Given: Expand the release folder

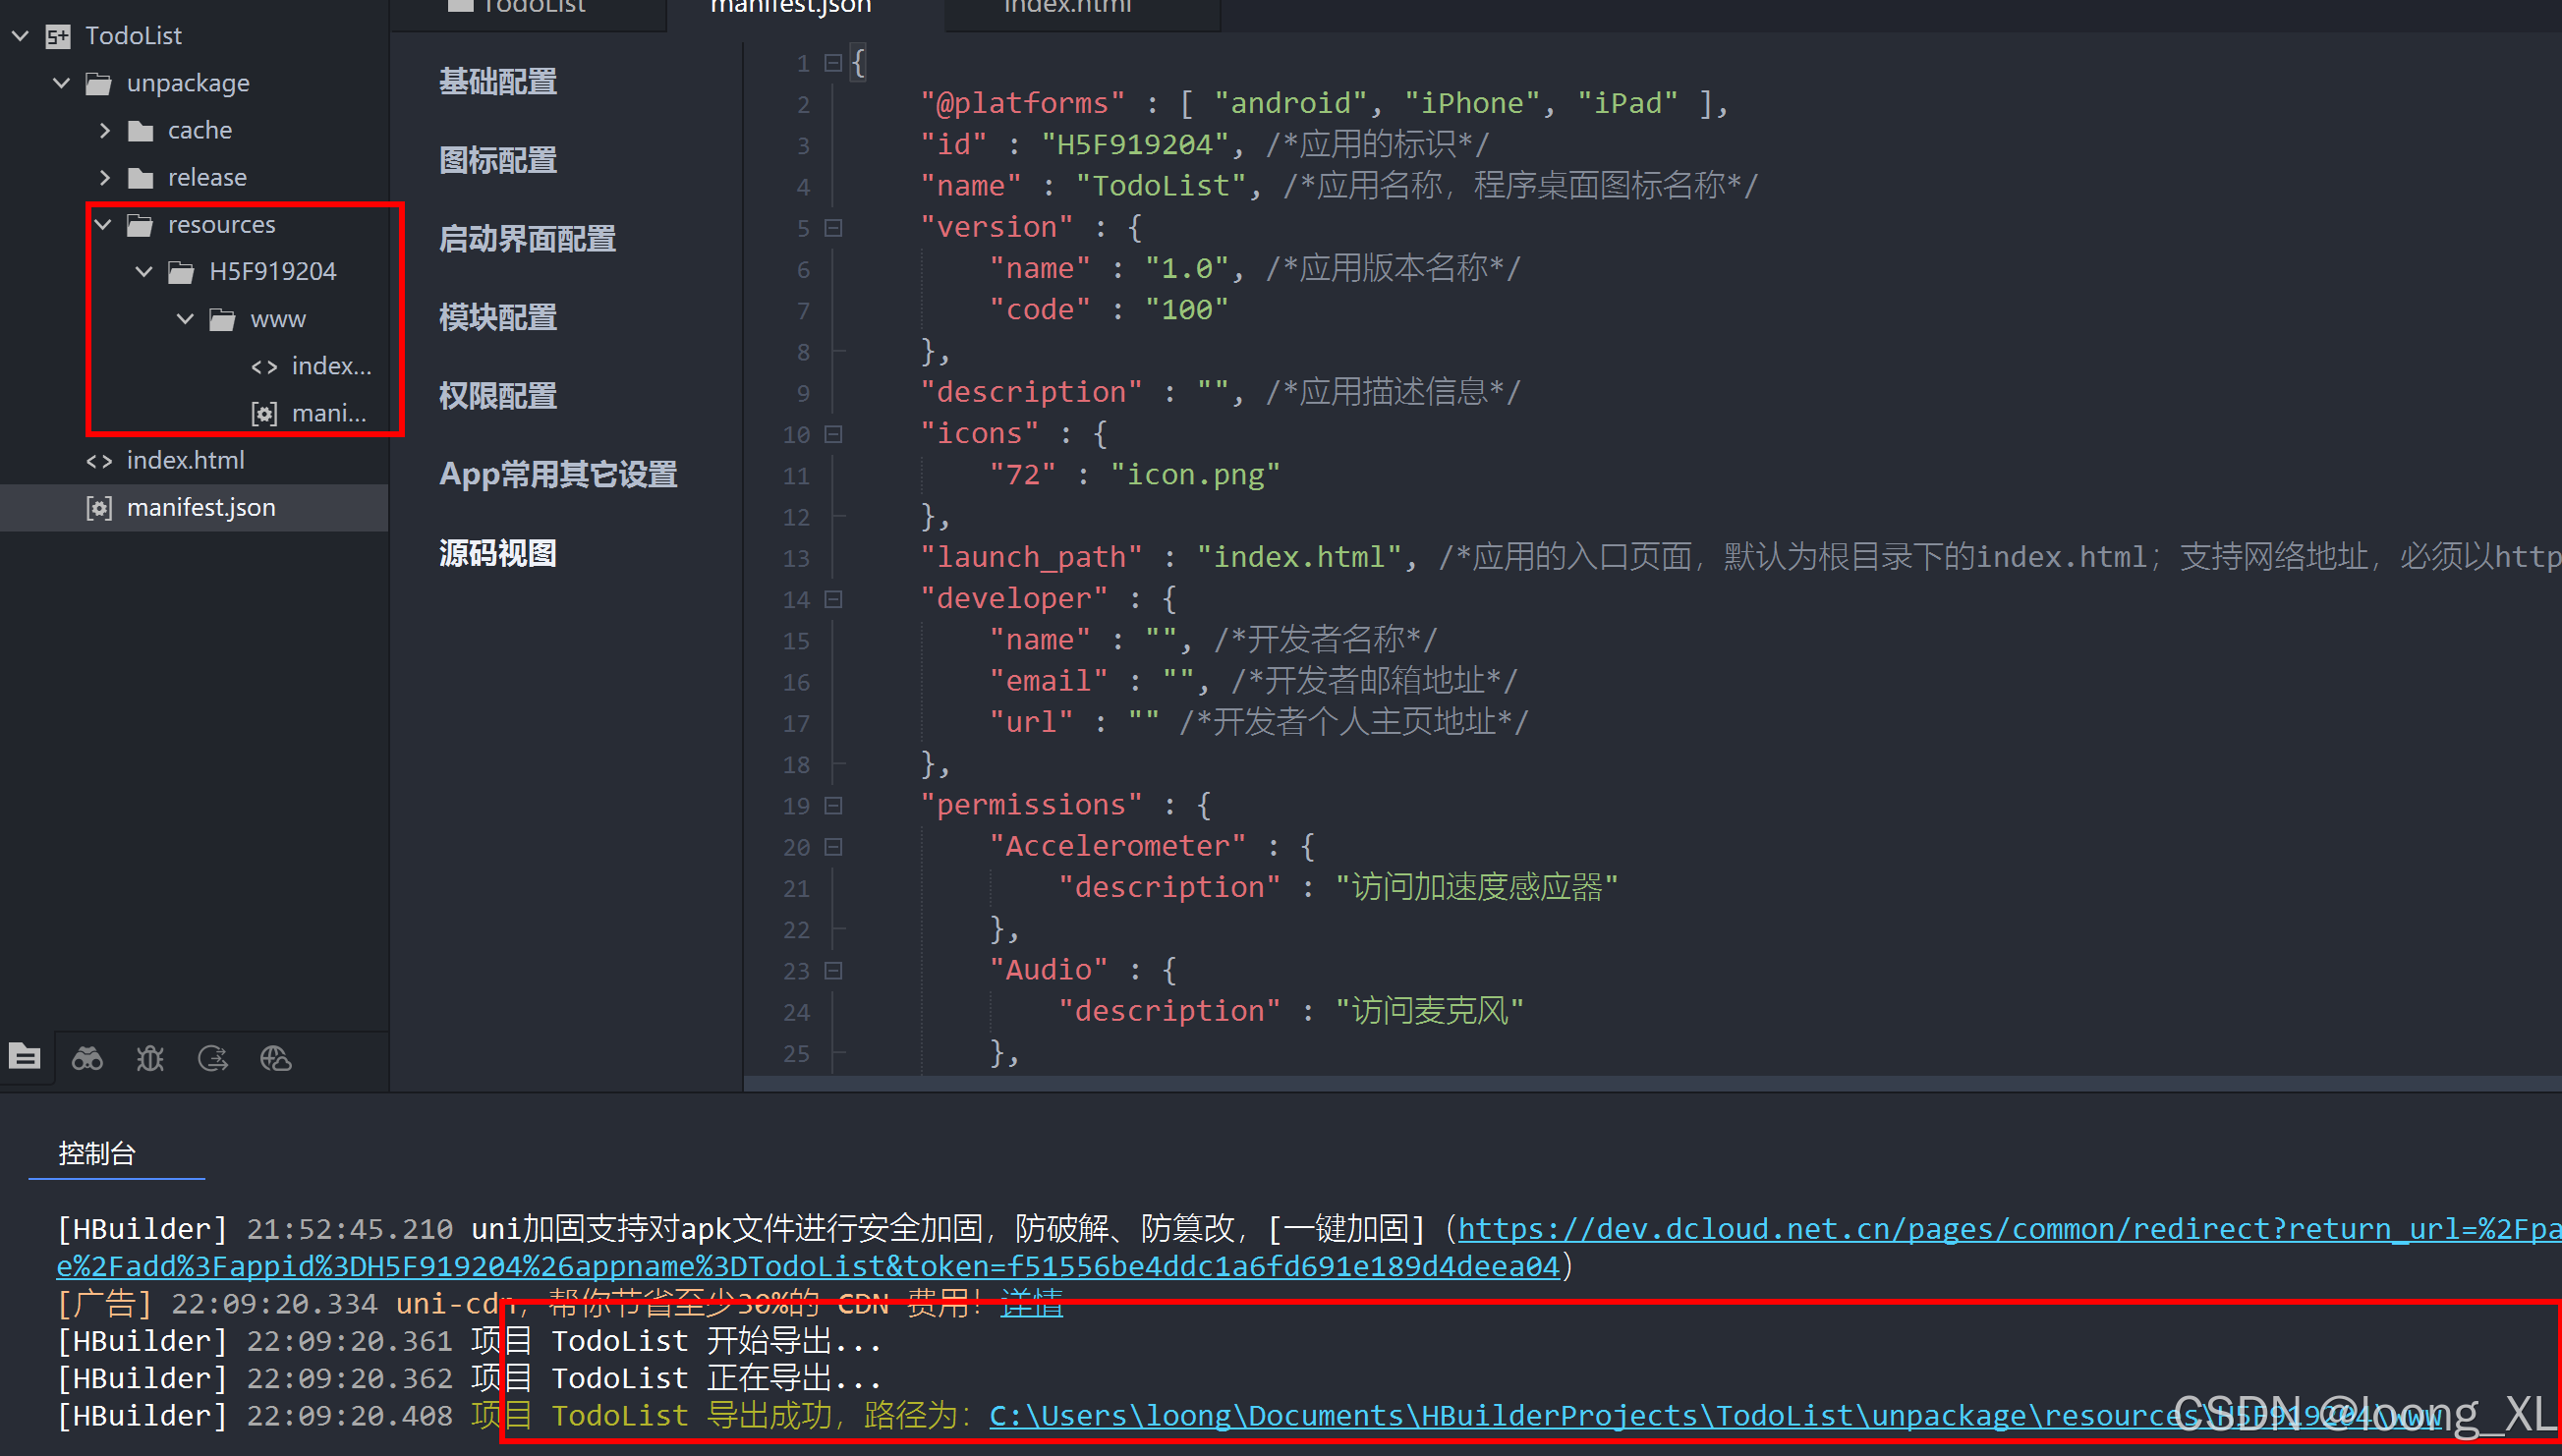Looking at the screenshot, I should [x=105, y=178].
